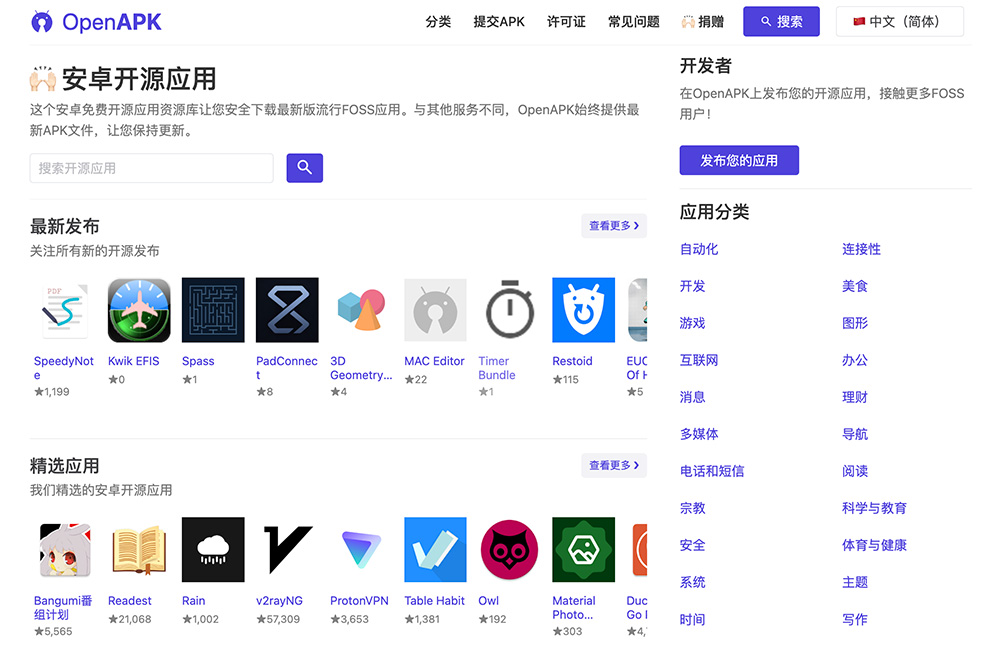The height and width of the screenshot is (649, 1000).
Task: Open the 系统 category
Action: click(x=693, y=582)
